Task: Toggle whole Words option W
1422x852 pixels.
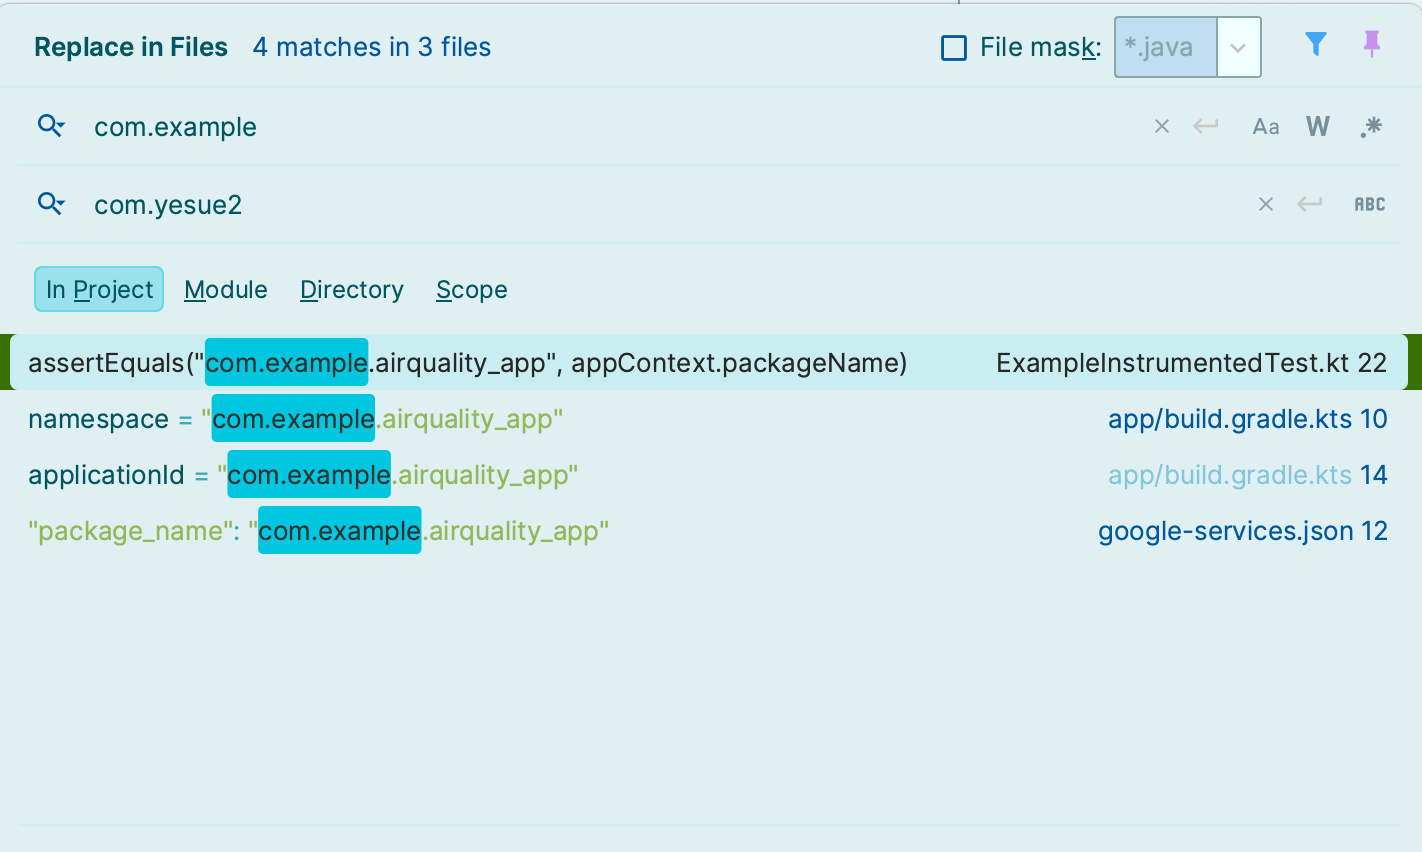Action: click(x=1318, y=126)
